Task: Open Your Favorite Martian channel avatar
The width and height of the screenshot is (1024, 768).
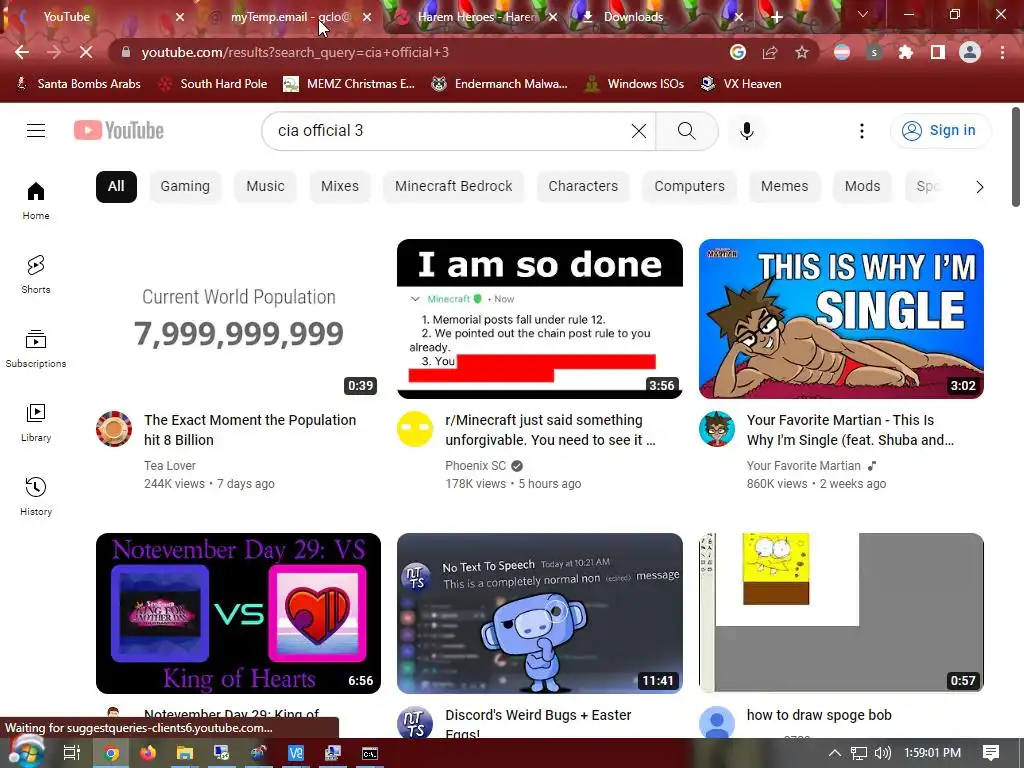Action: [x=716, y=428]
